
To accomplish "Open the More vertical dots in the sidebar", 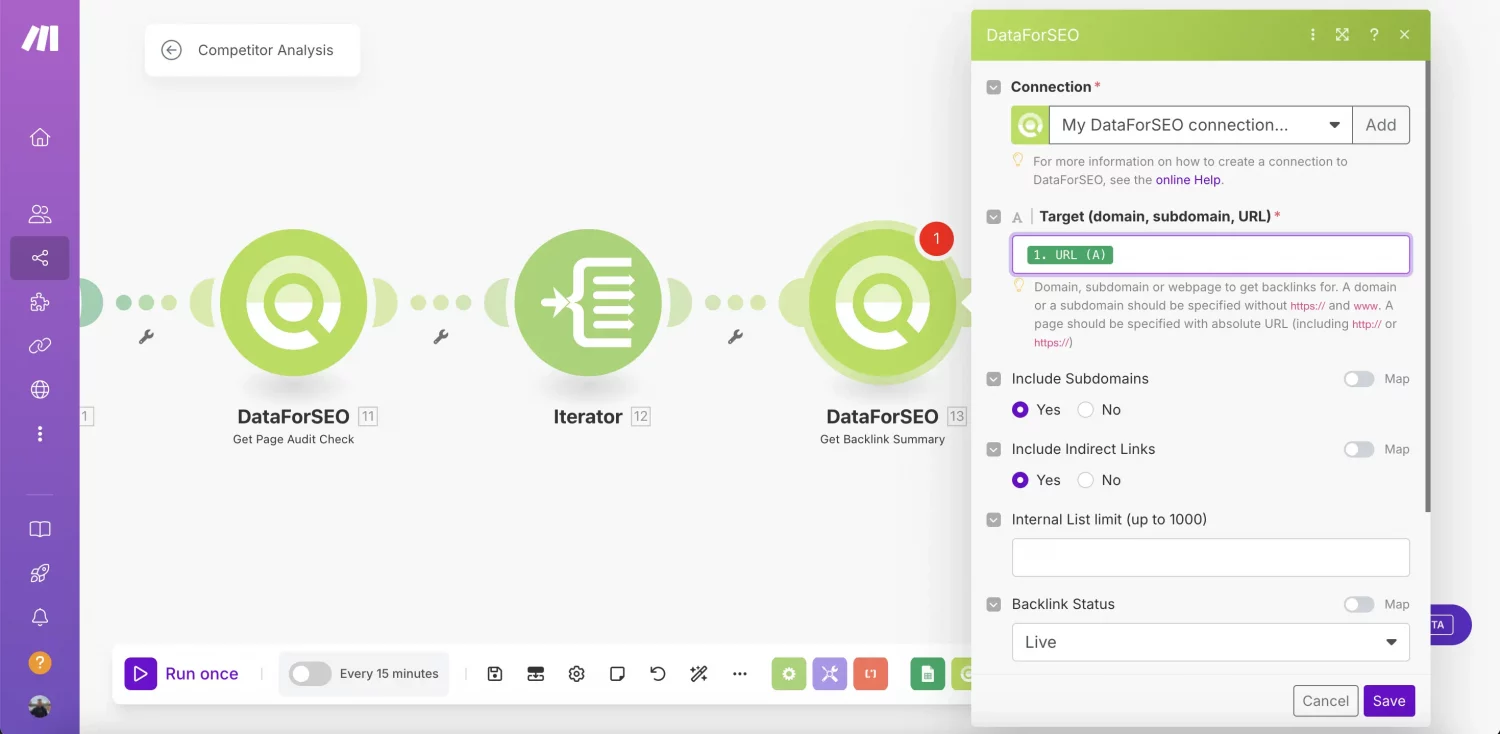I will [x=40, y=434].
